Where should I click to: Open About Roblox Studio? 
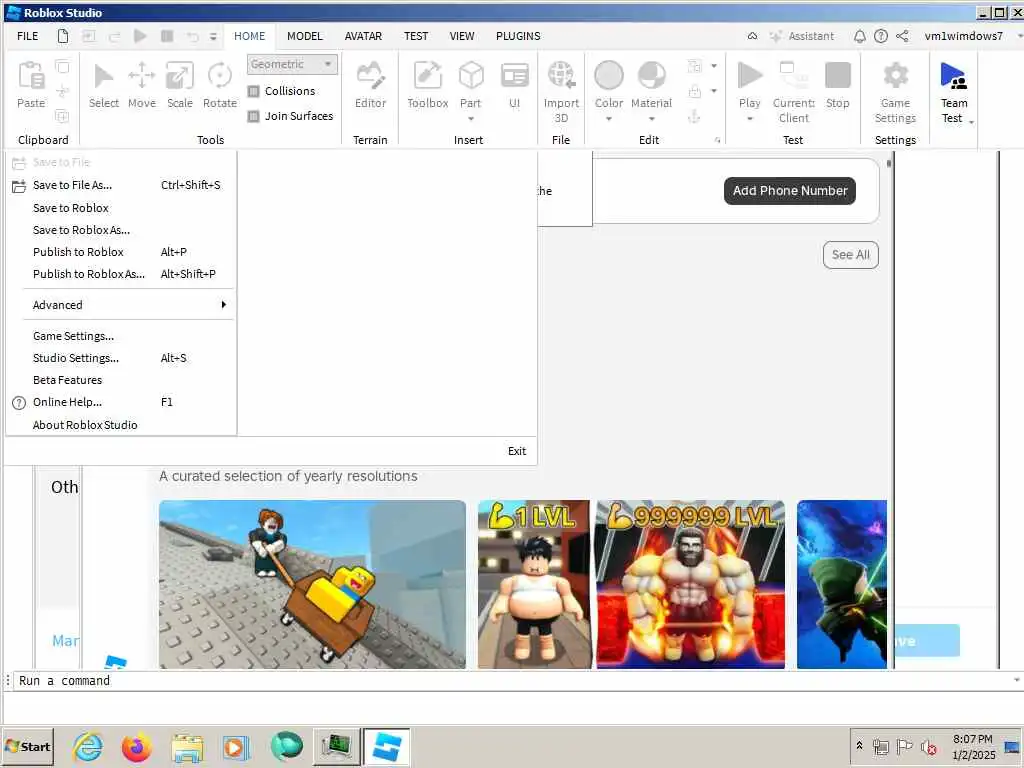click(121, 425)
